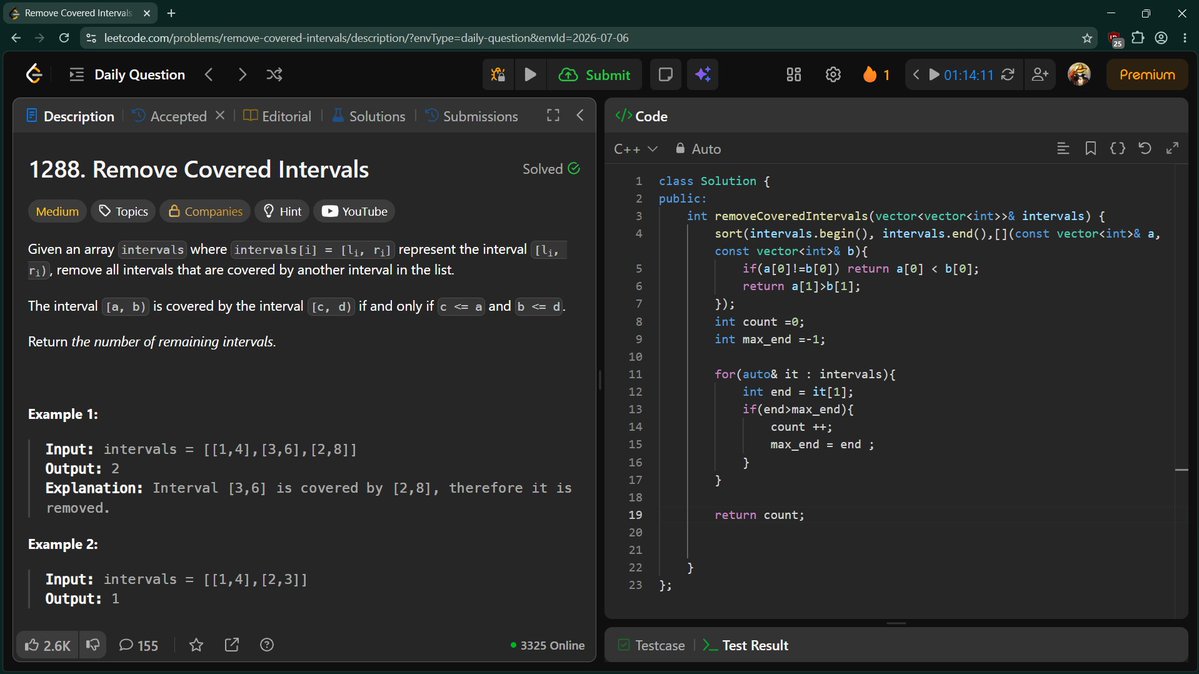Bookmark the code icon
The image size is (1199, 674).
[x=1090, y=148]
